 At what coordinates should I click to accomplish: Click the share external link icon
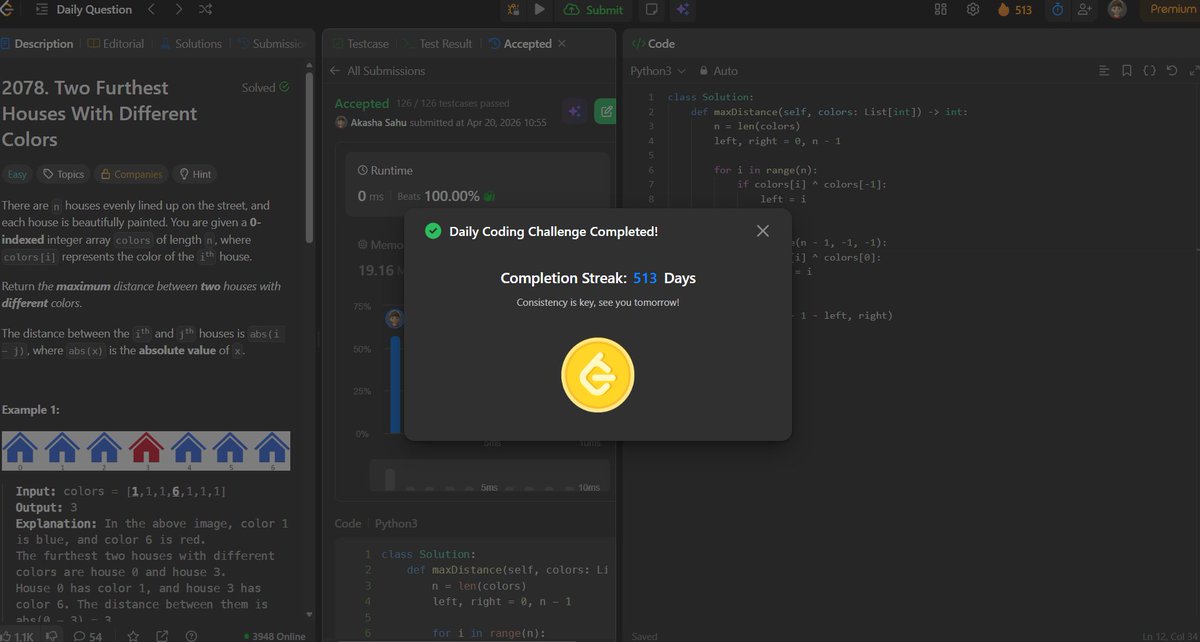click(161, 636)
